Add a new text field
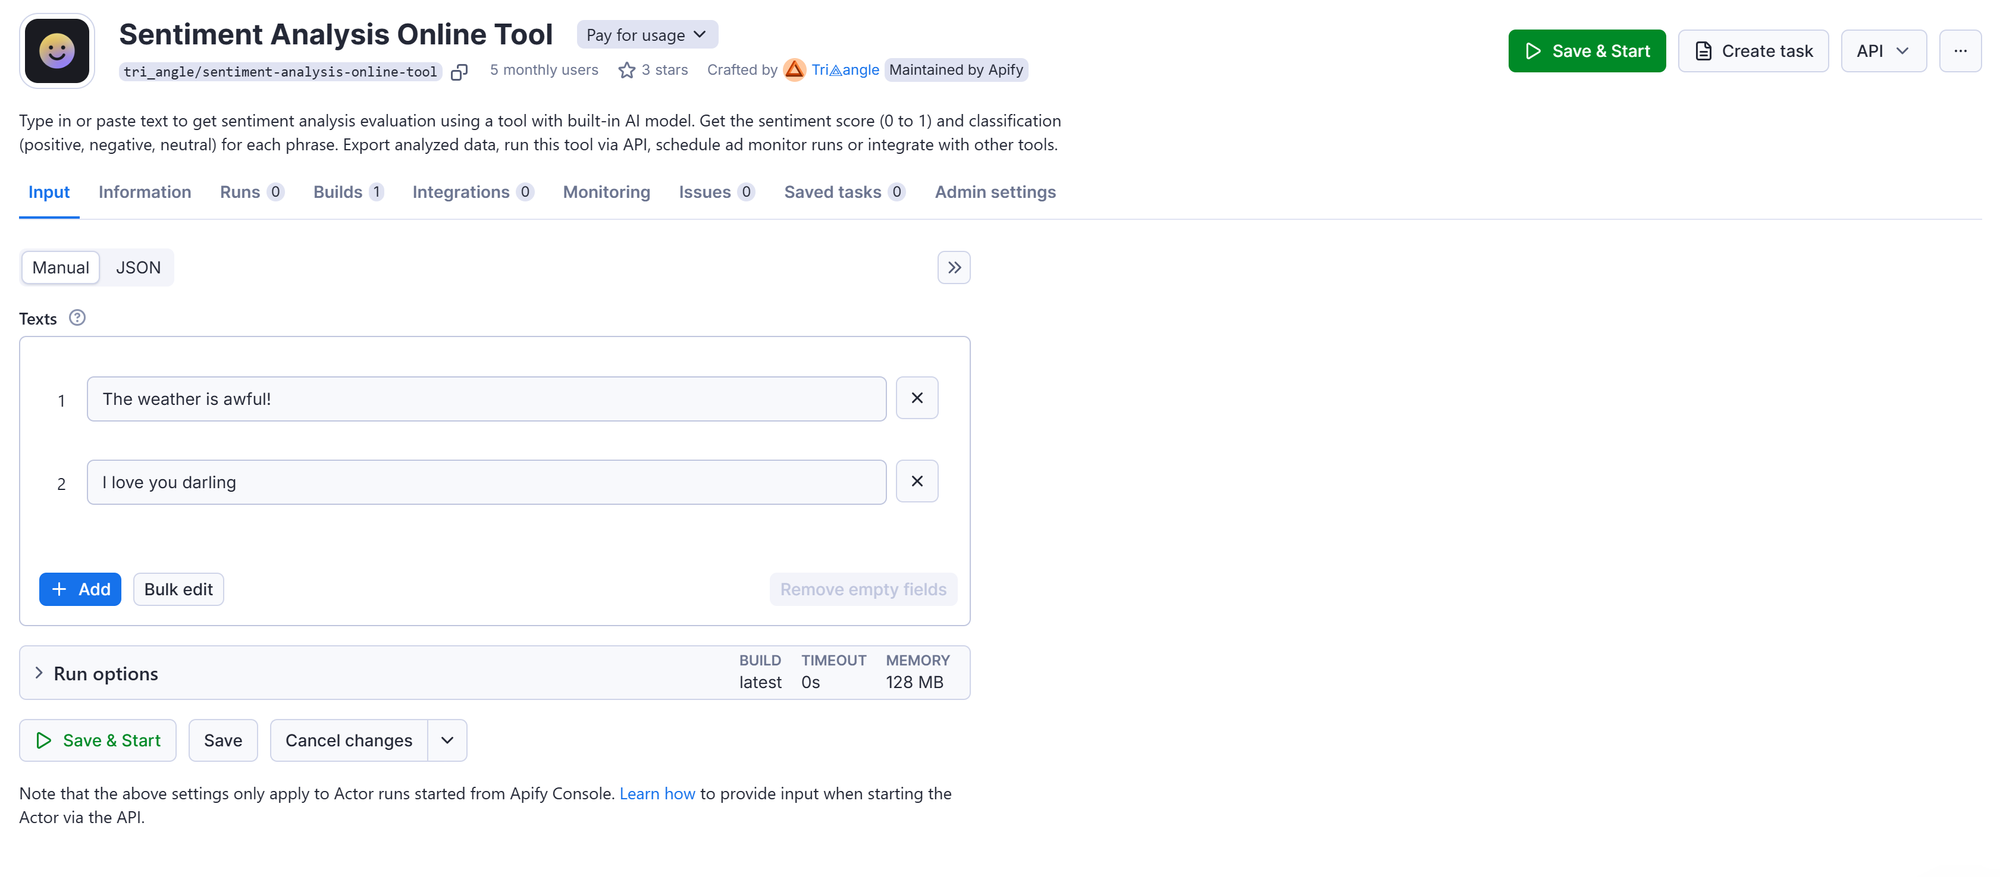The width and height of the screenshot is (2000, 877). point(80,589)
